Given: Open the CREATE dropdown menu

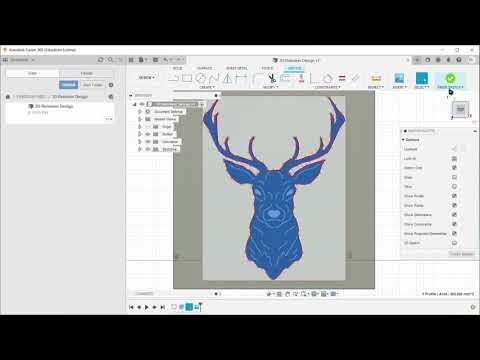Looking at the screenshot, I should coord(207,87).
